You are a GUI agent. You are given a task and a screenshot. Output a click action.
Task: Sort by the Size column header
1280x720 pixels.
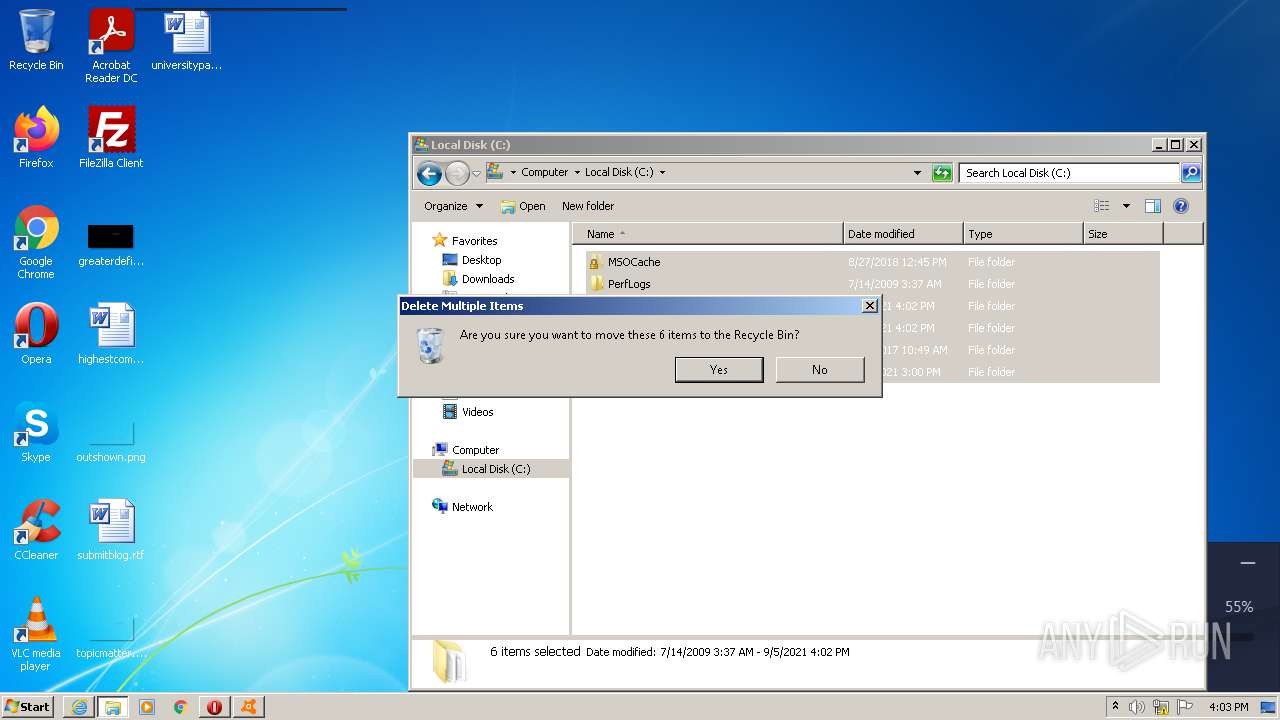(1123, 234)
